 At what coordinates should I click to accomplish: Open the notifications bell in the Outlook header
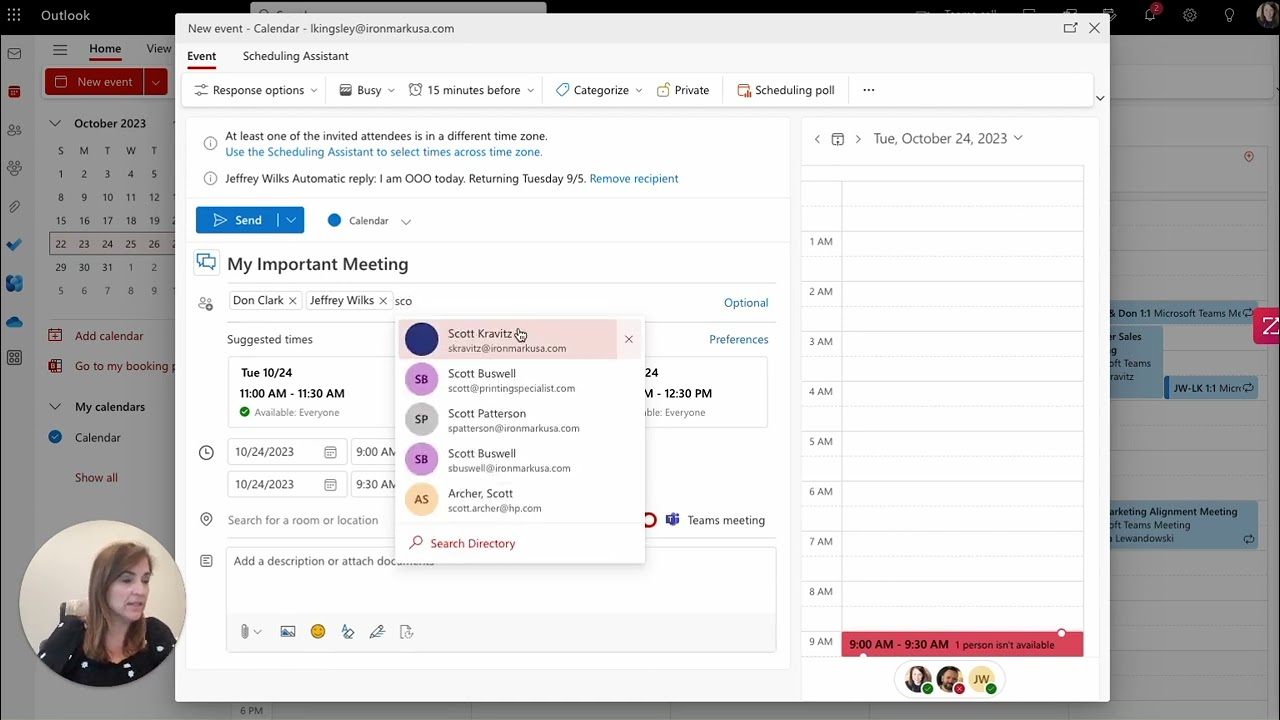(1150, 15)
